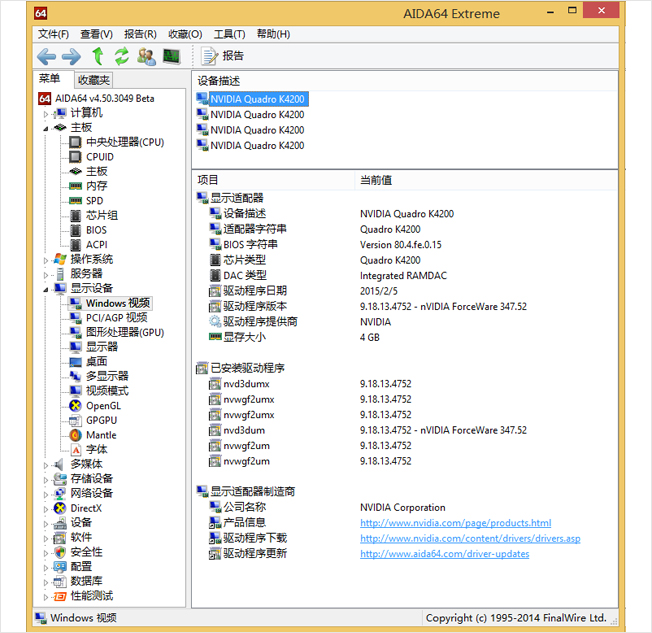Select the 视频模式 icon
This screenshot has height=633, width=652.
(x=75, y=391)
